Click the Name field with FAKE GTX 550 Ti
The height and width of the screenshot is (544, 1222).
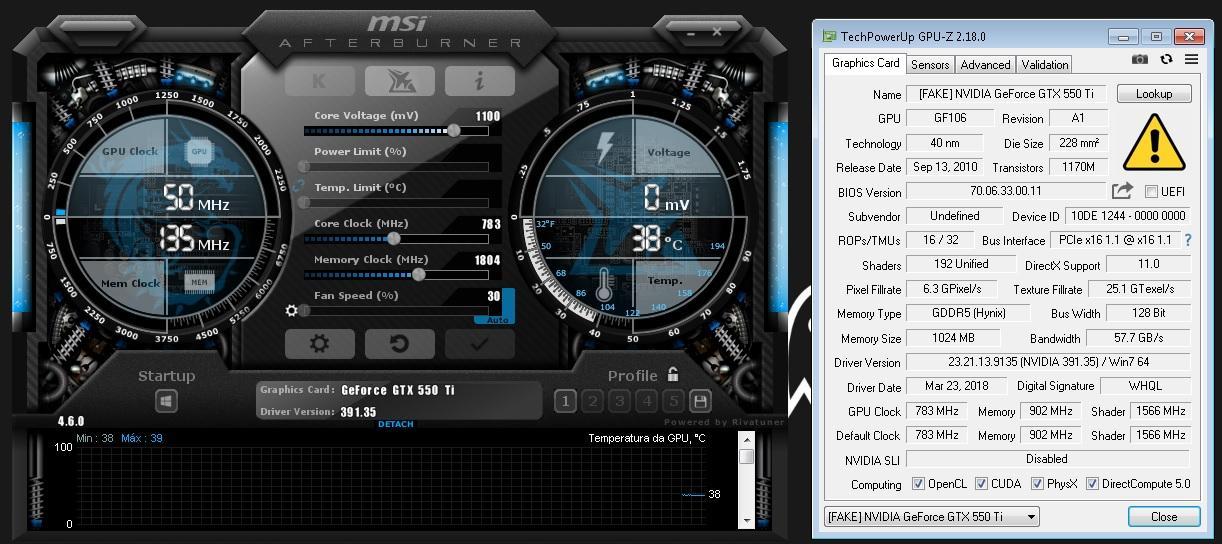point(1006,94)
